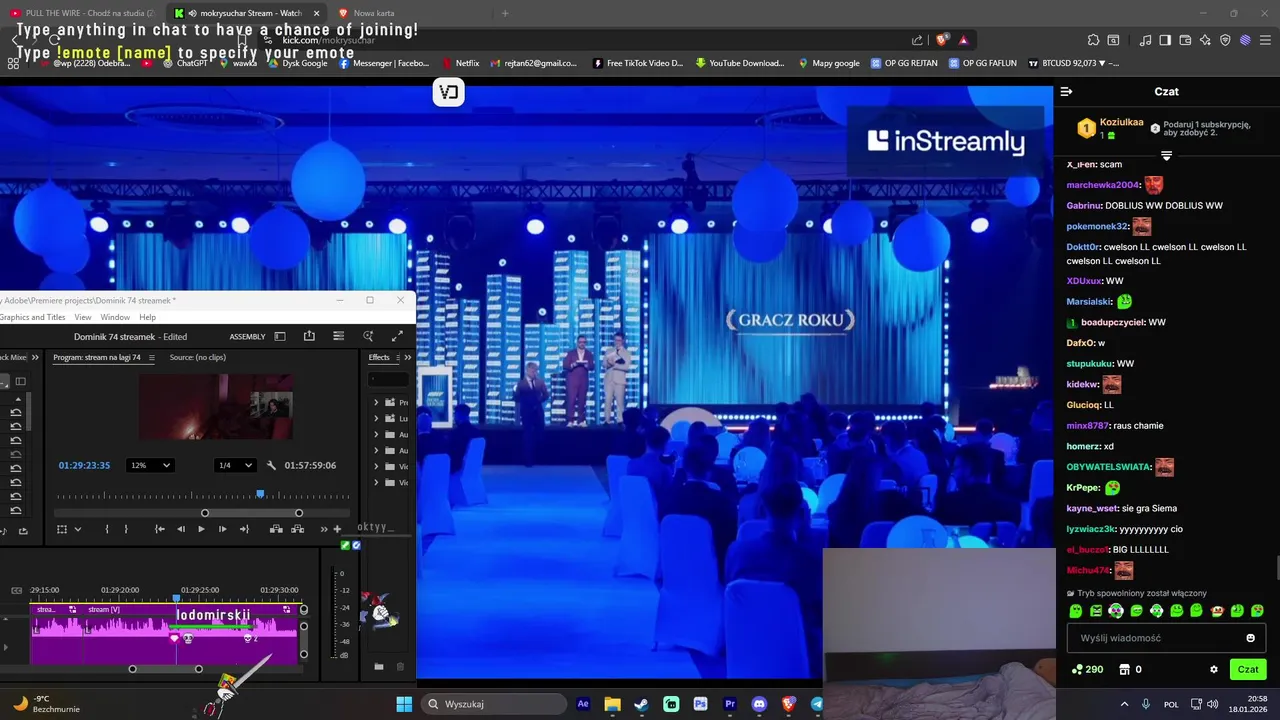Viewport: 1280px width, 720px height.
Task: Open Graphics and Titles menu
Action: [x=32, y=317]
